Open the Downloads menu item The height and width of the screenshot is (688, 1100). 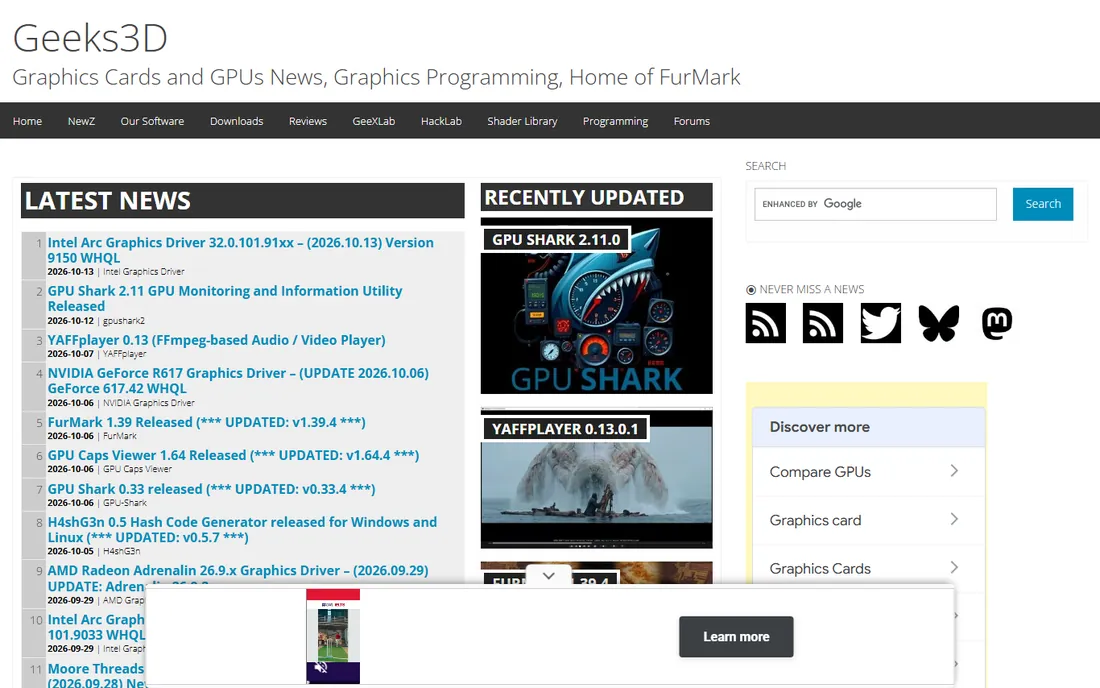pos(236,121)
